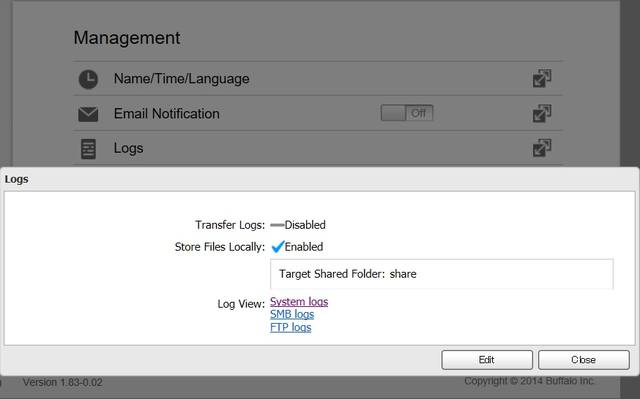Click the clock icon beside Name/Time/Language

tap(88, 79)
